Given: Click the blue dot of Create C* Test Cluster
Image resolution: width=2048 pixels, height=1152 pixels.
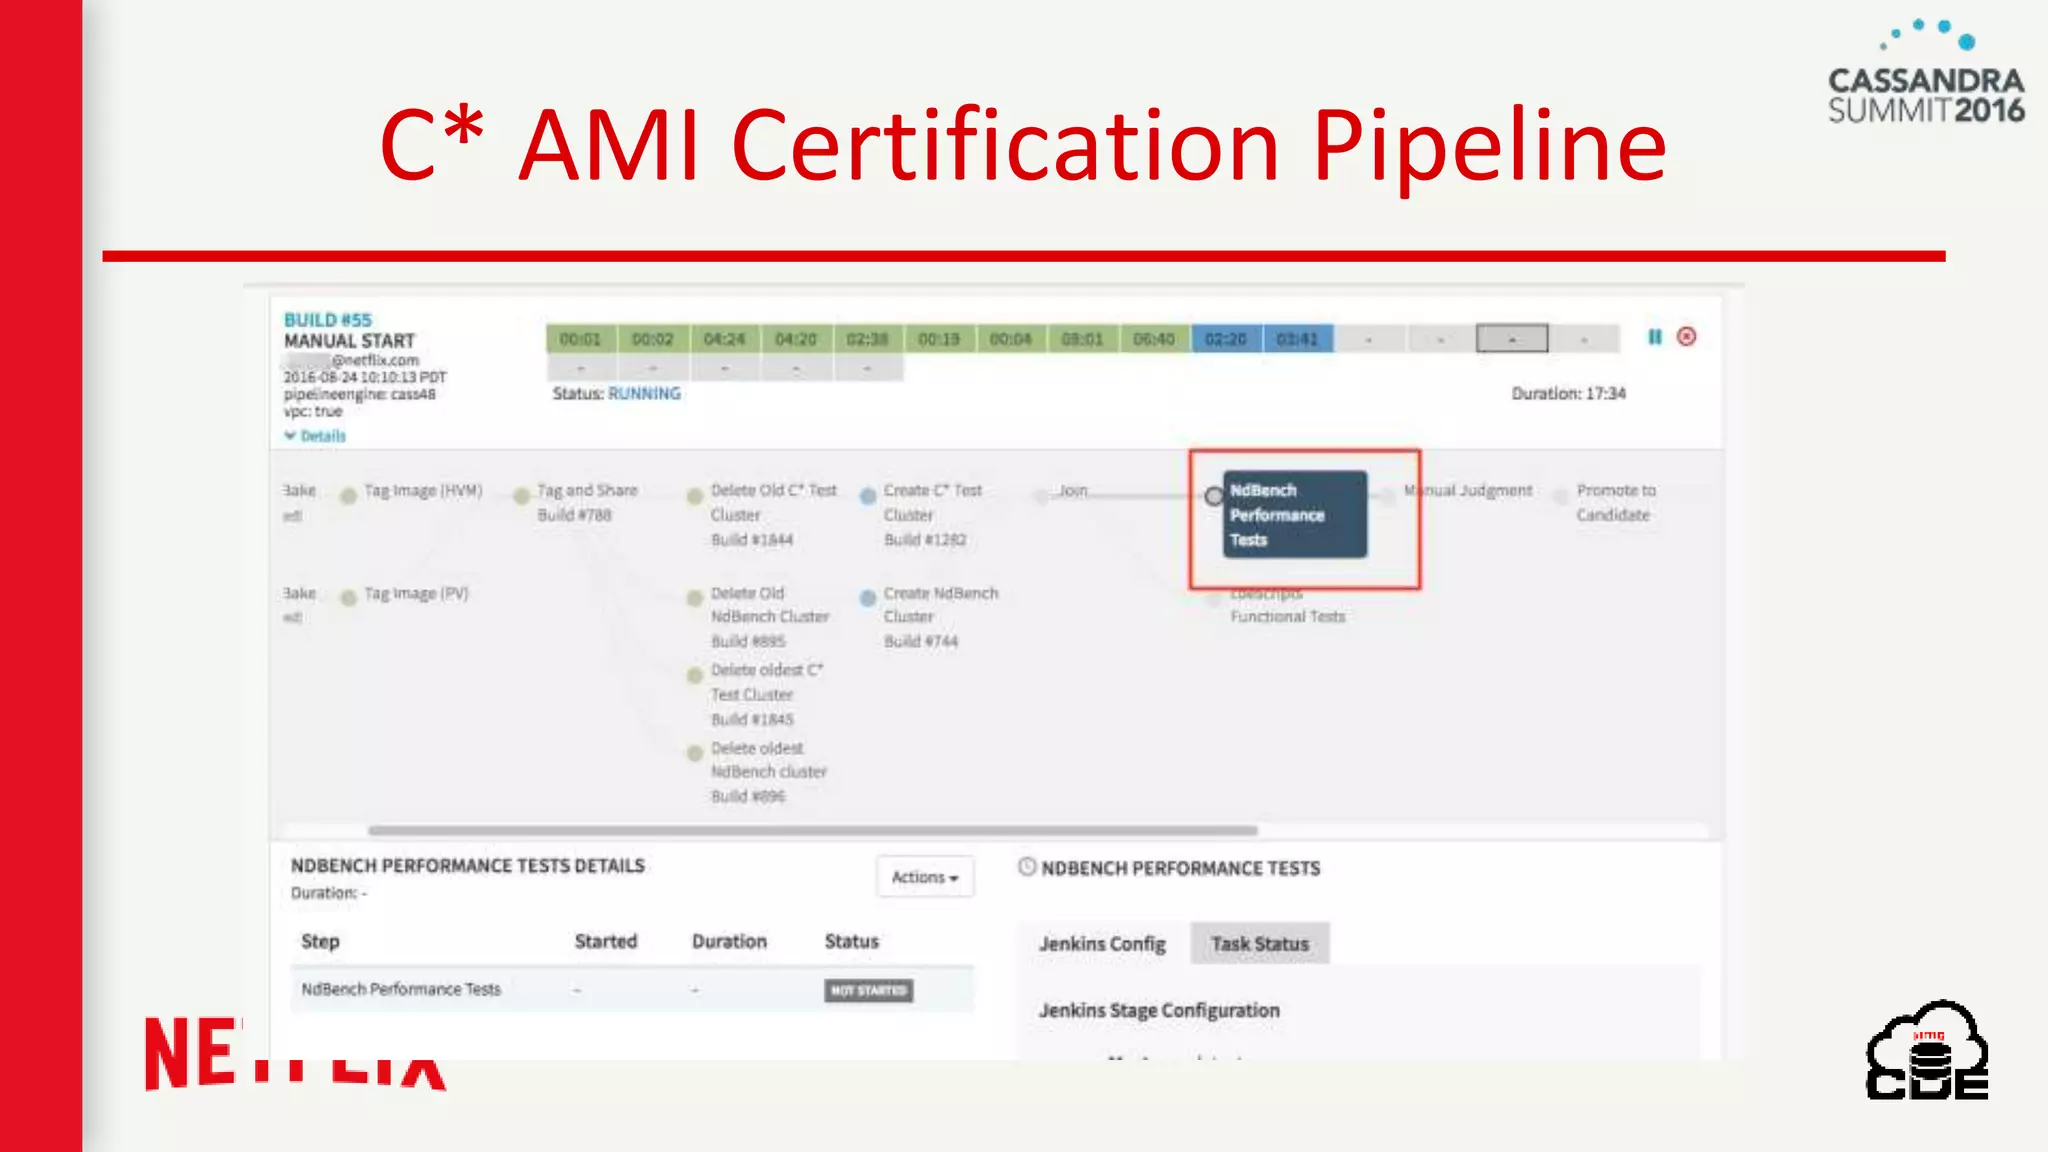Looking at the screenshot, I should 868,496.
